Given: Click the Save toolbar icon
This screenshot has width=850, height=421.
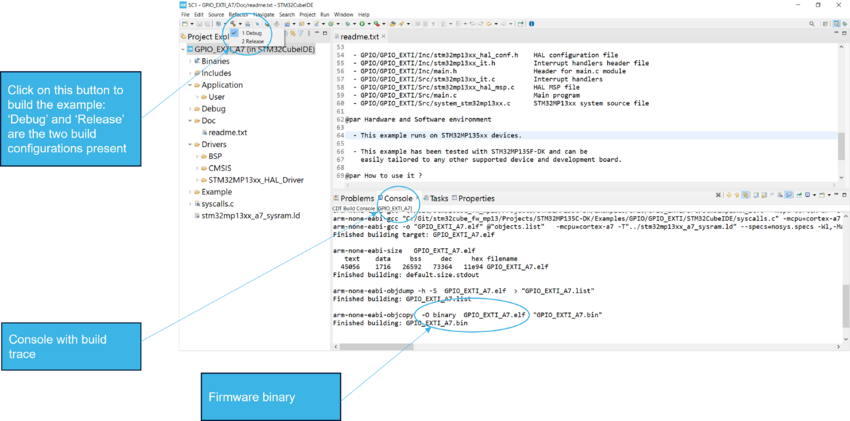Looking at the screenshot, I should coord(199,24).
